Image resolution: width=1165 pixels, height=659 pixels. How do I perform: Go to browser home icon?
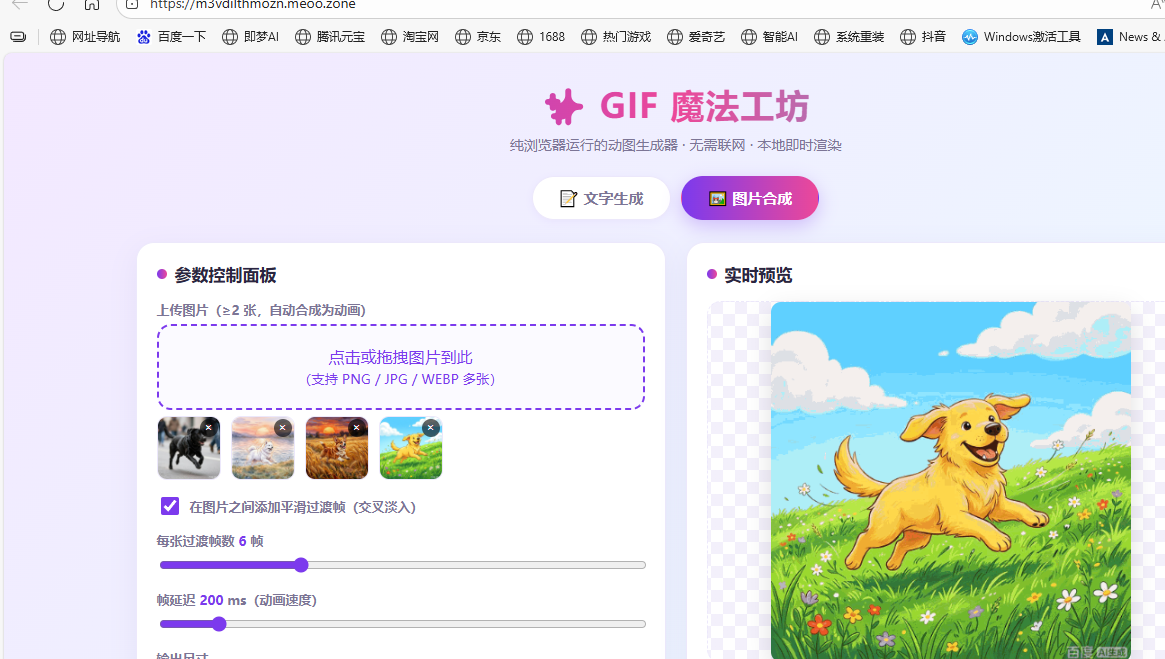[91, 4]
